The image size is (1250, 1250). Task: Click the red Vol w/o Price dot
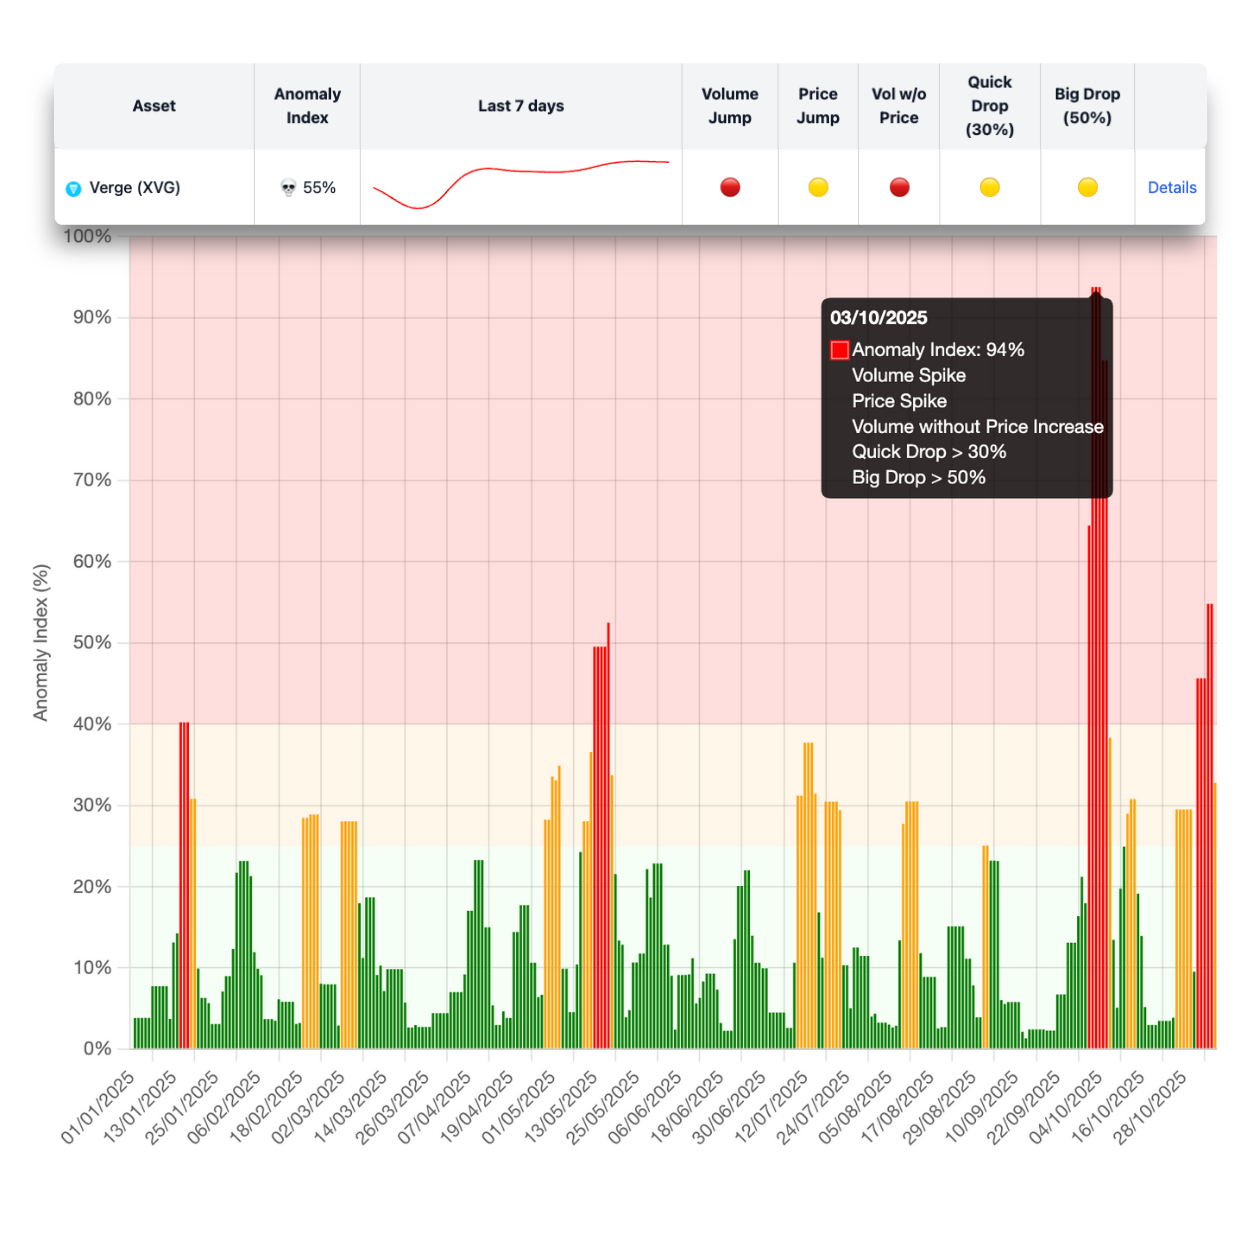[899, 187]
